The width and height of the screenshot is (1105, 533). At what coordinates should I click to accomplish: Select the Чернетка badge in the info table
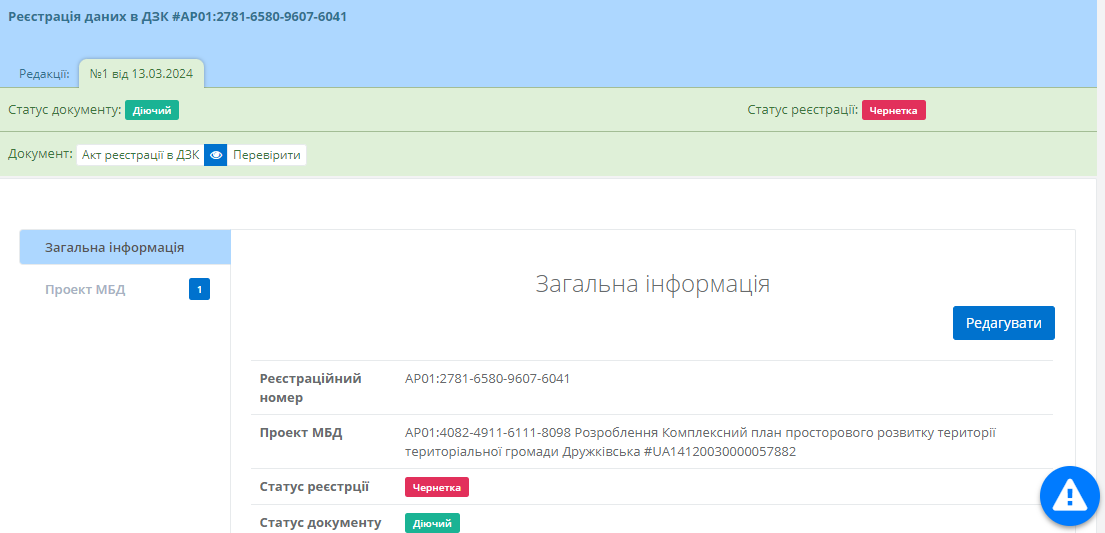pyautogui.click(x=436, y=487)
